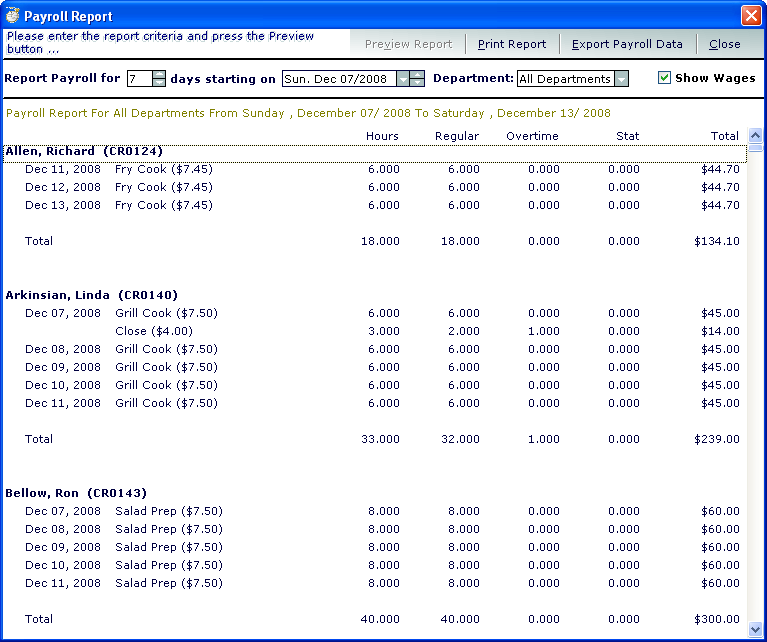The width and height of the screenshot is (767, 642).
Task: Click the start date spinner down arrow
Action: (x=418, y=83)
